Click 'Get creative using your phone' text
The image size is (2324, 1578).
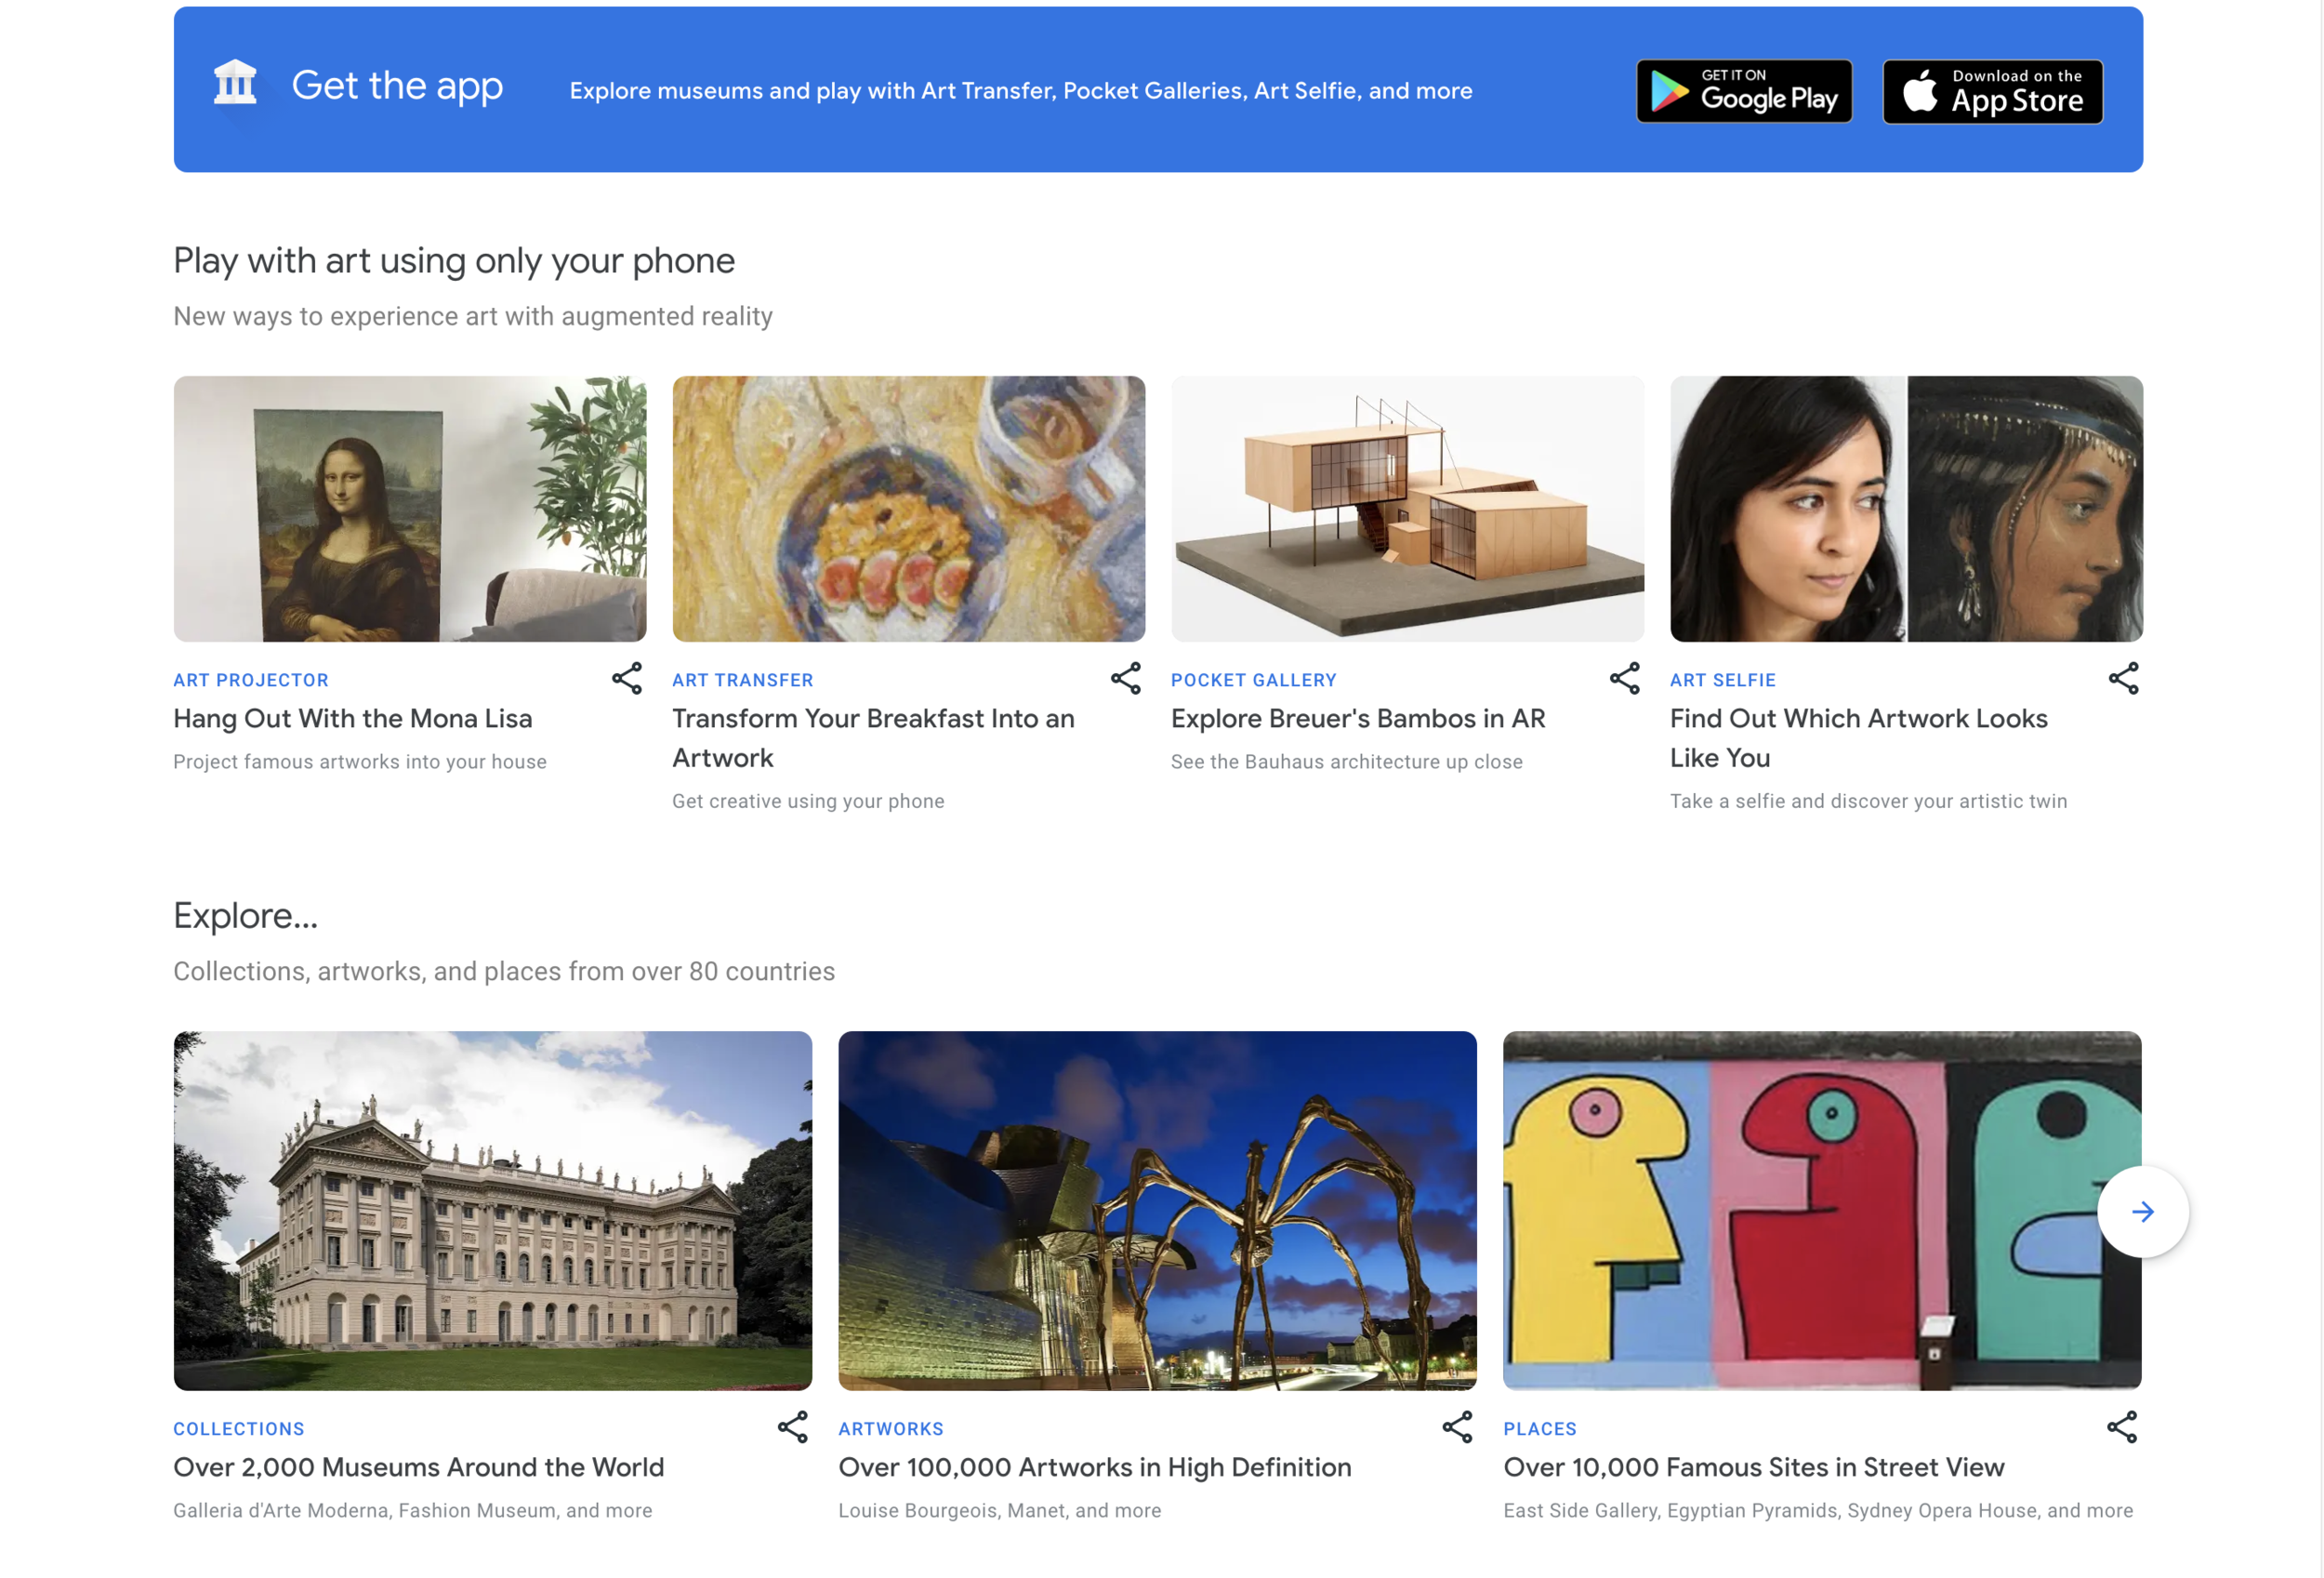point(808,801)
